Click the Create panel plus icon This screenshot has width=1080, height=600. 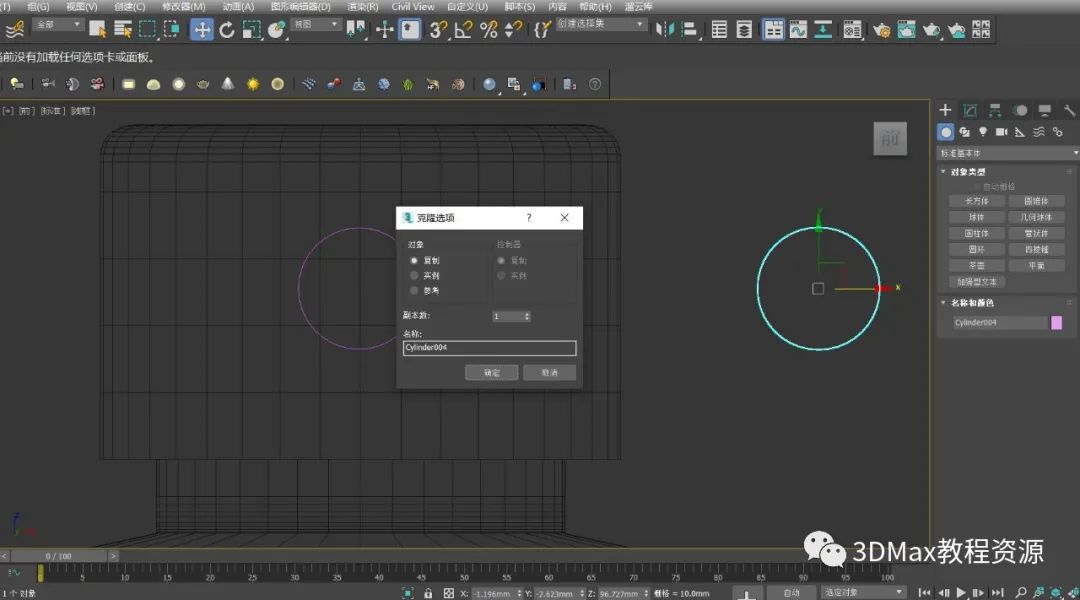(x=945, y=110)
